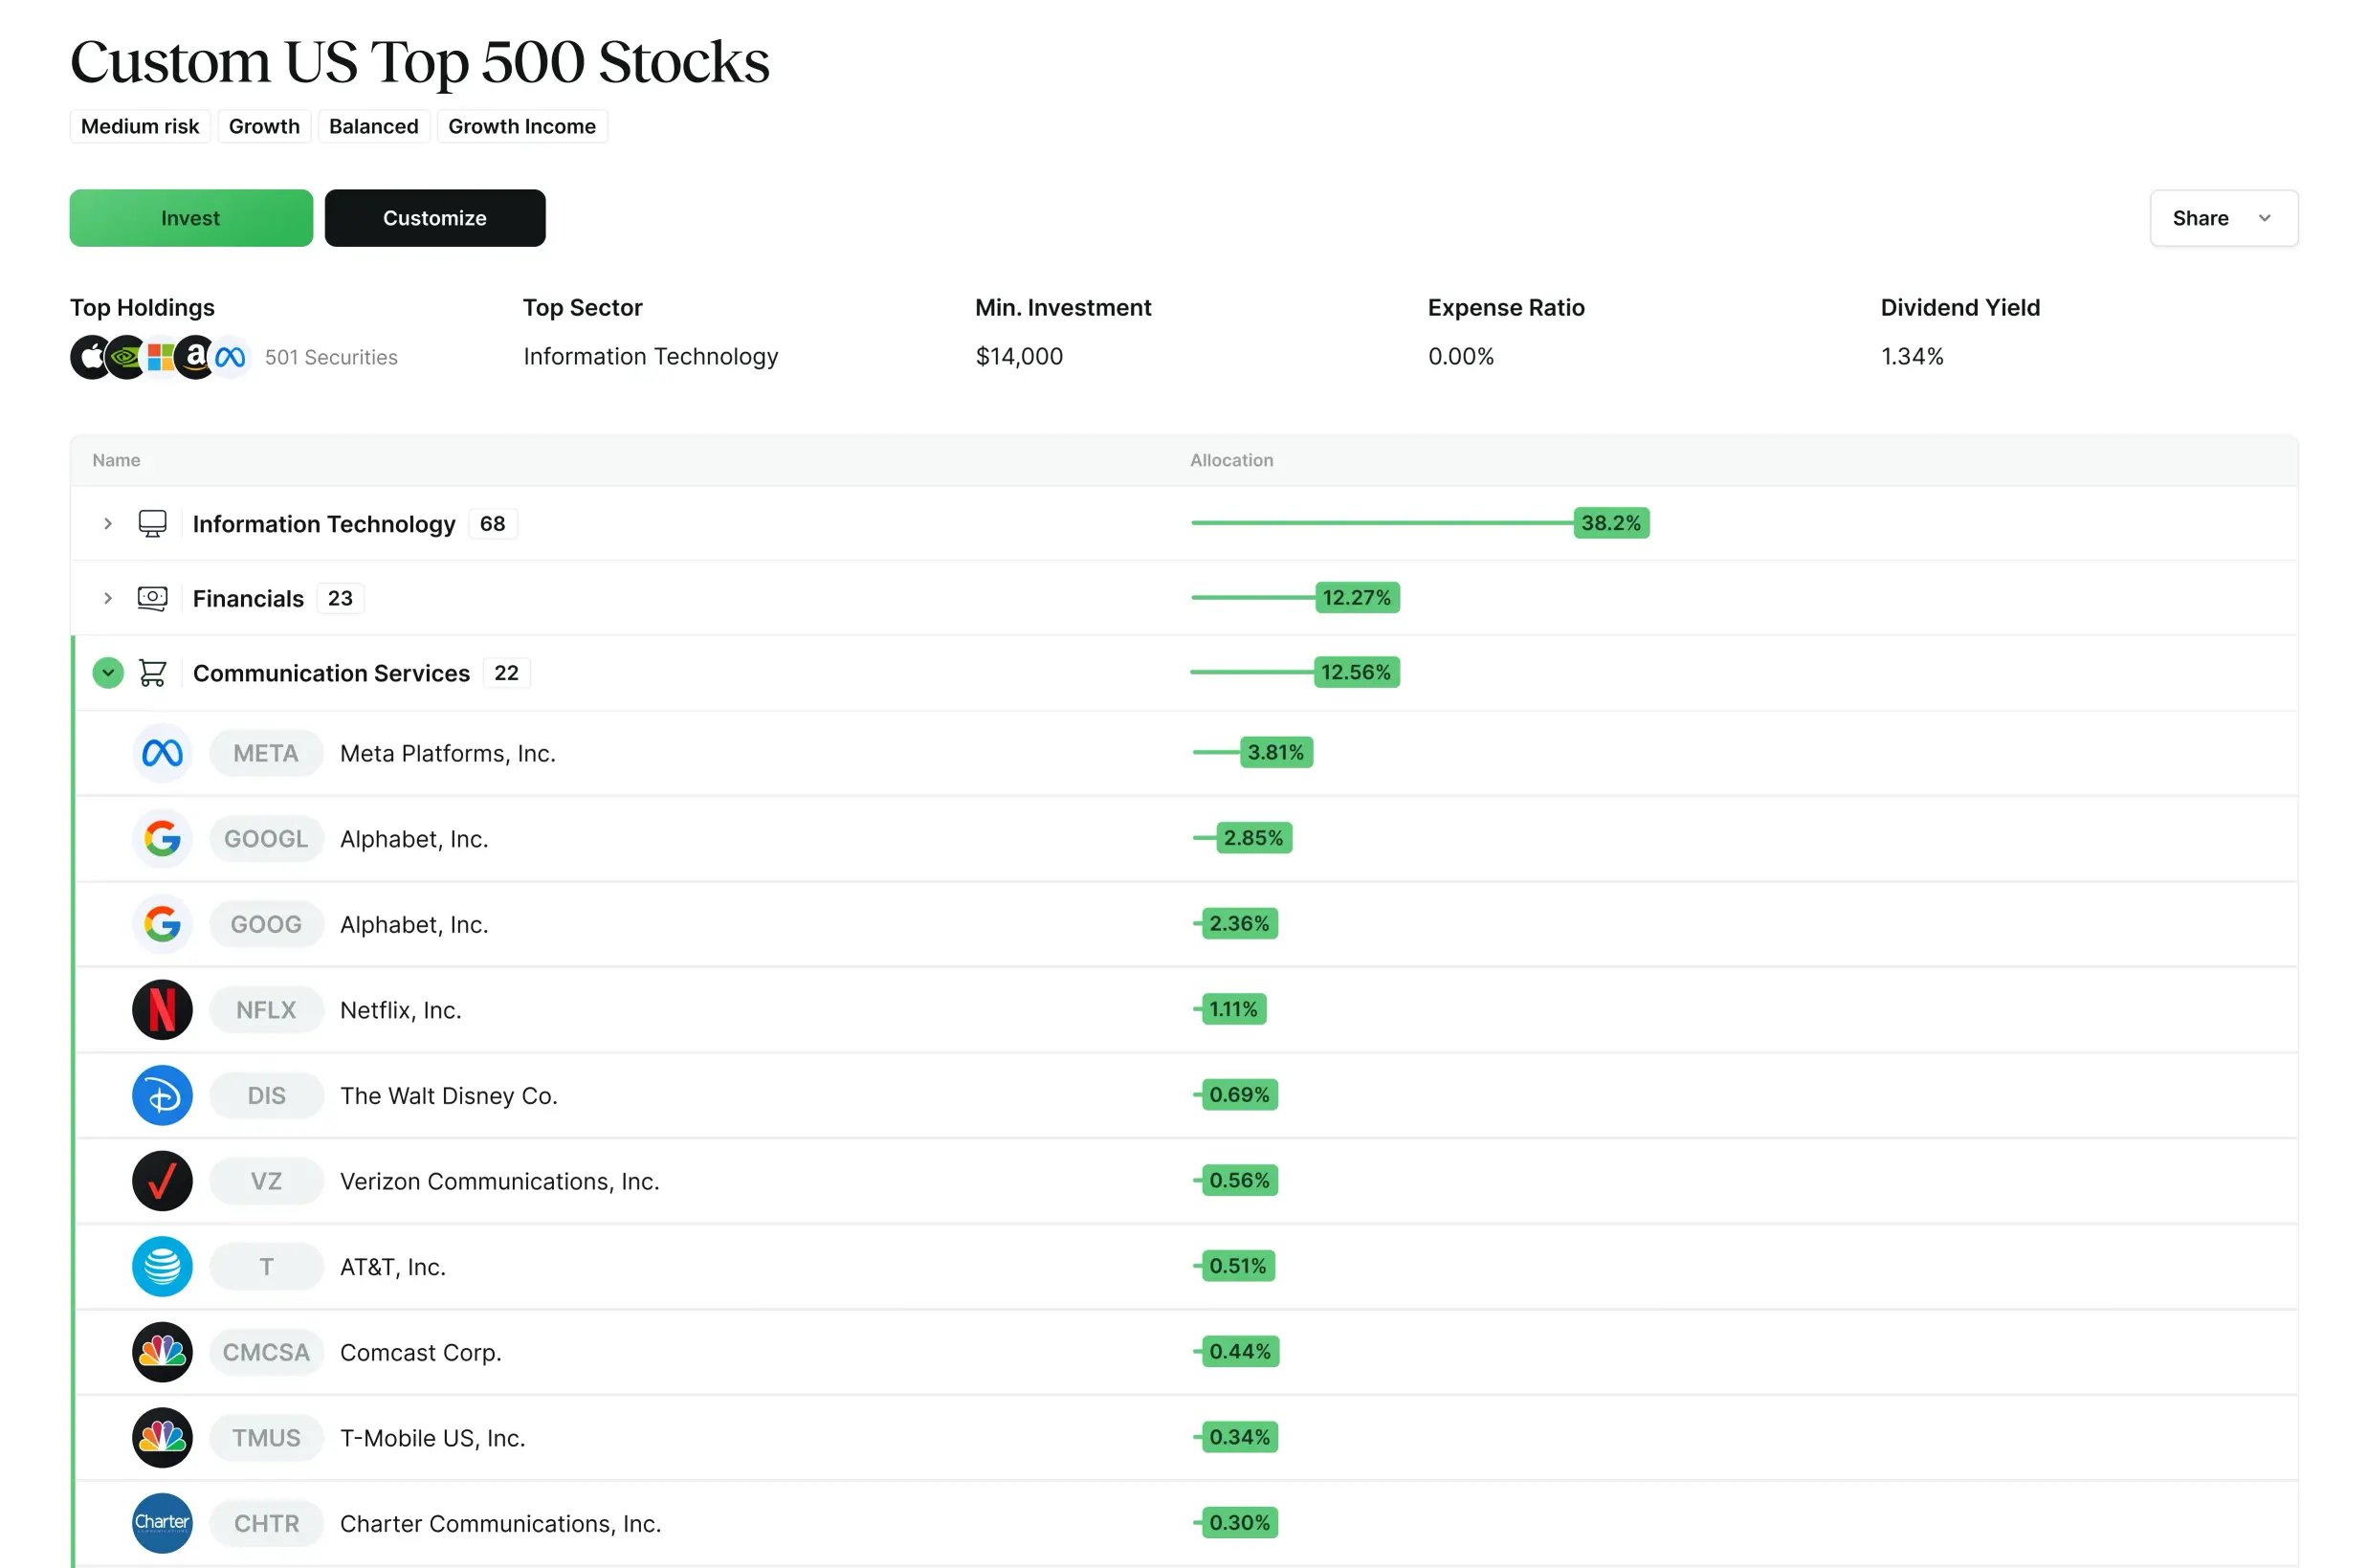Click the Walt Disney logo icon
2368x1568 pixels.
click(x=162, y=1095)
